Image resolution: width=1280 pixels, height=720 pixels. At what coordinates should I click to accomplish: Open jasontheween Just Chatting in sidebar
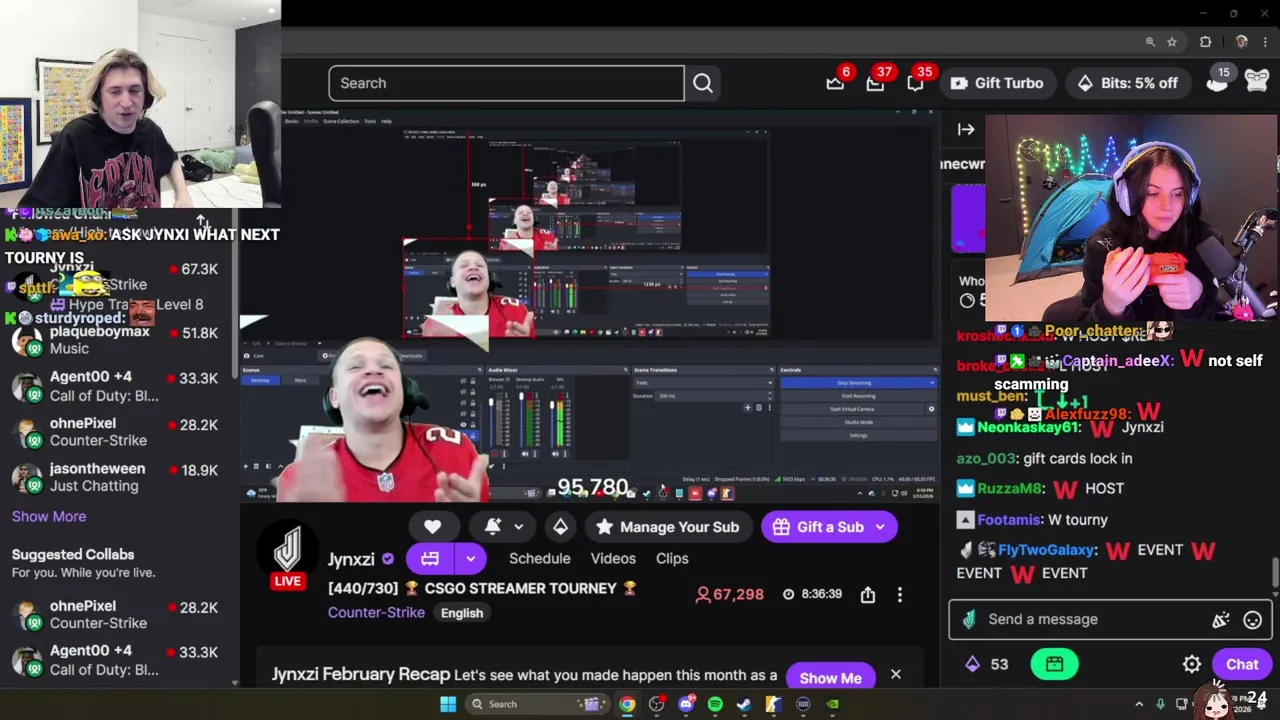[119, 477]
